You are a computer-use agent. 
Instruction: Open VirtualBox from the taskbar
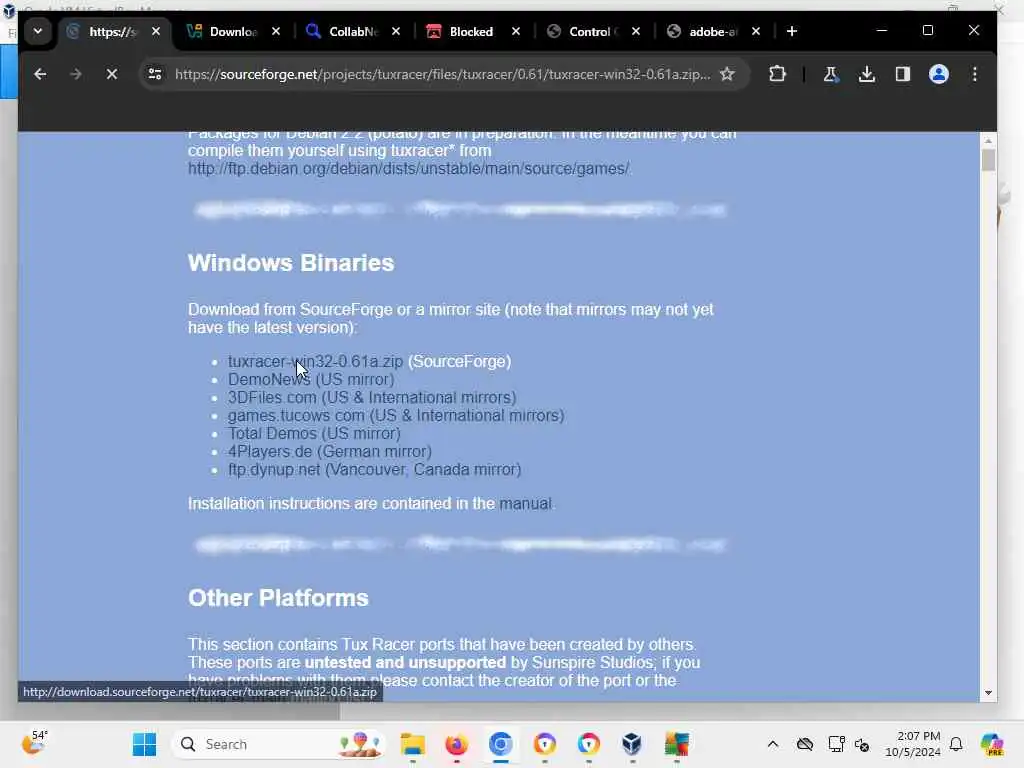[x=632, y=744]
